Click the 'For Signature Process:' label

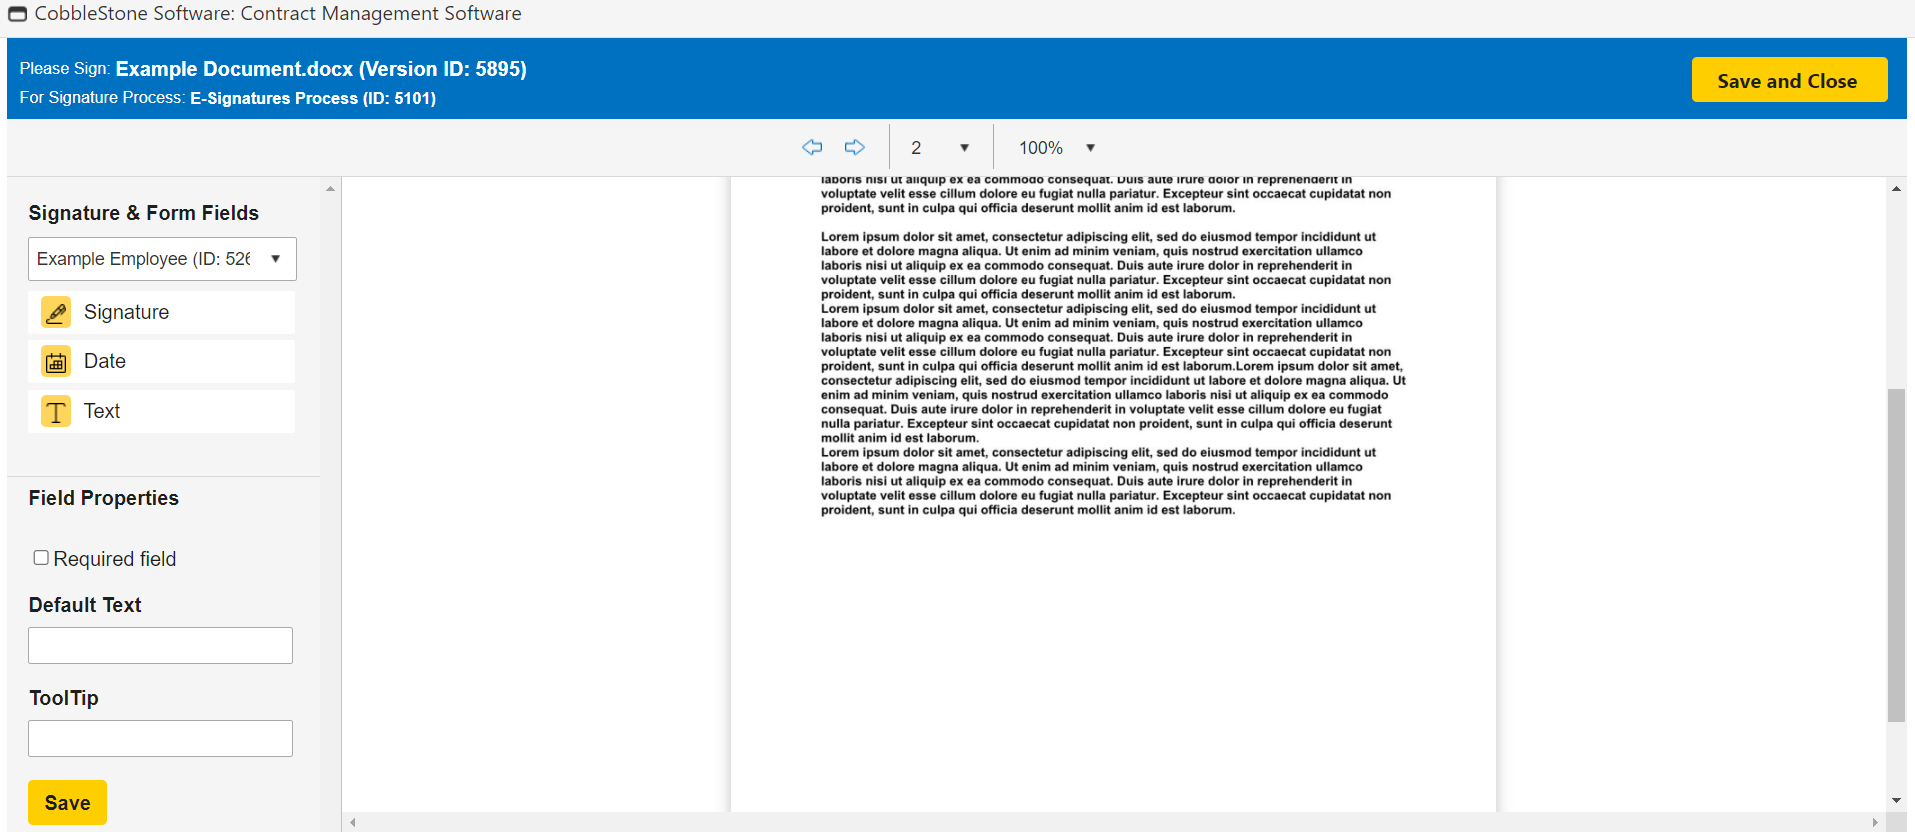[x=102, y=98]
